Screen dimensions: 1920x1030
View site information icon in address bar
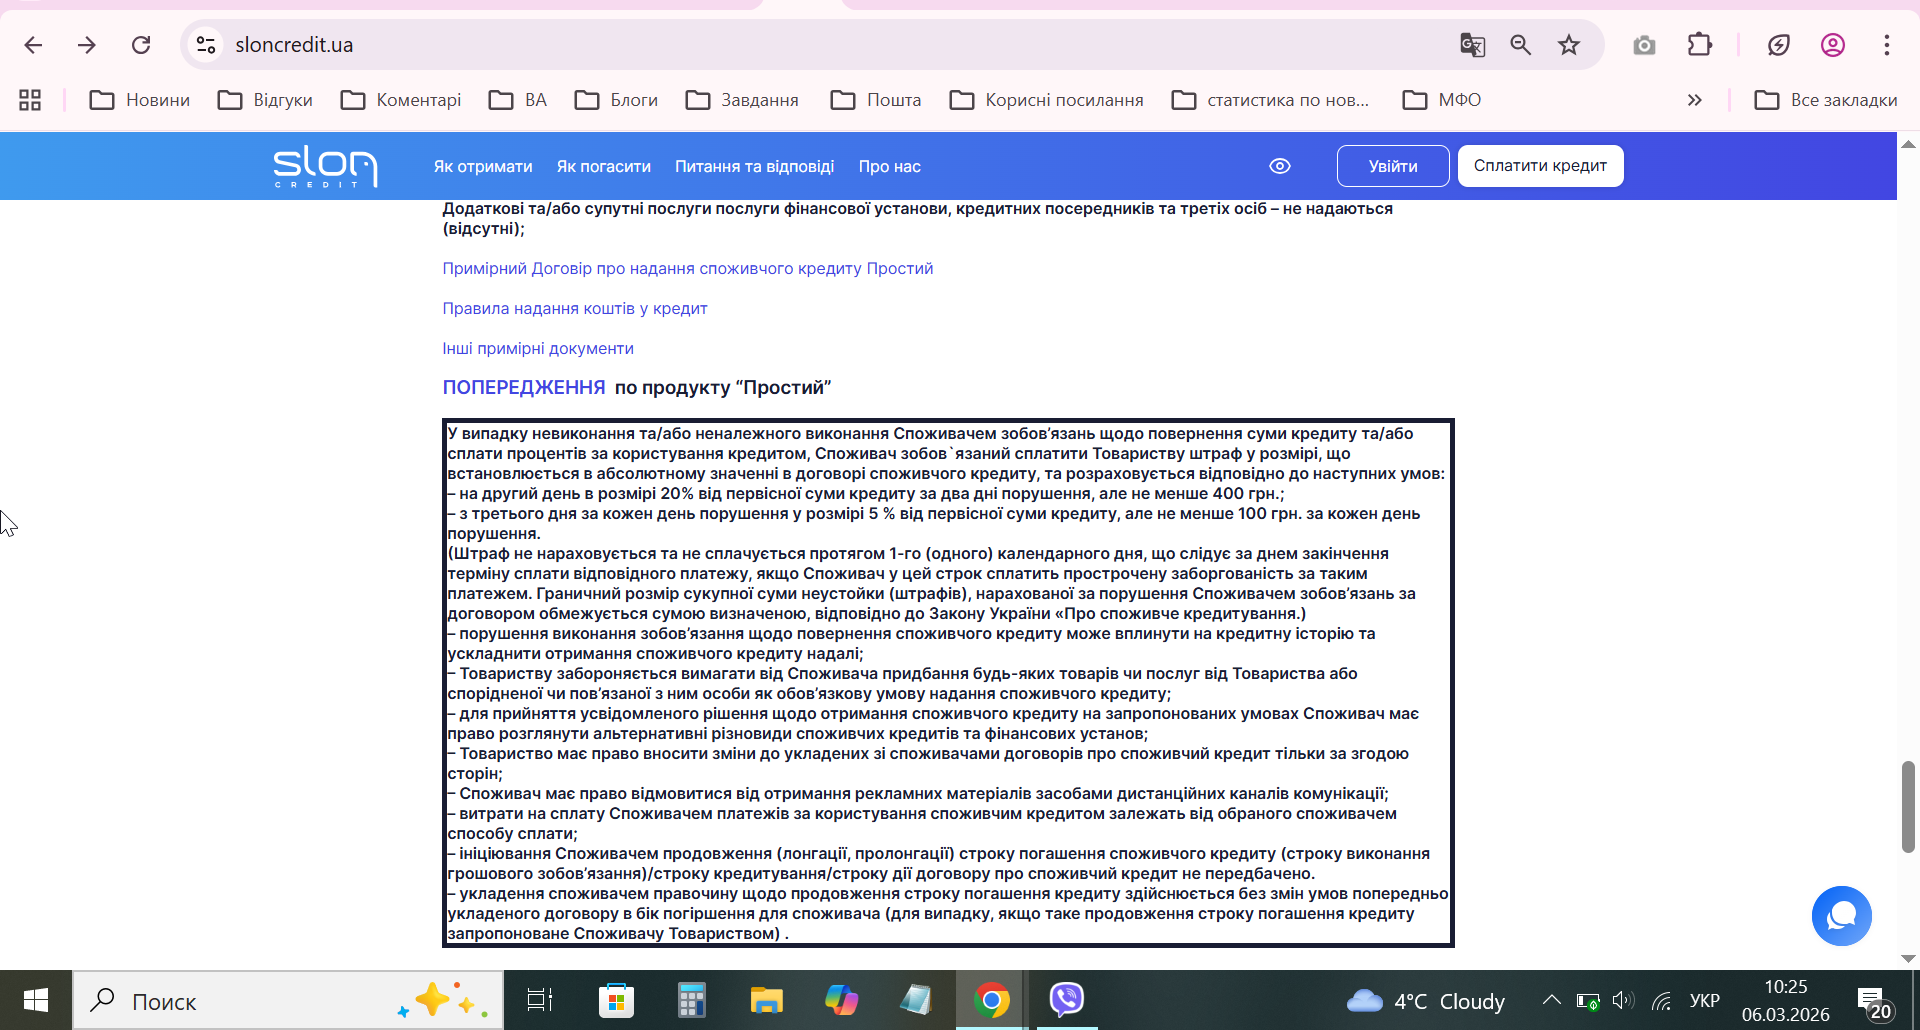[206, 45]
